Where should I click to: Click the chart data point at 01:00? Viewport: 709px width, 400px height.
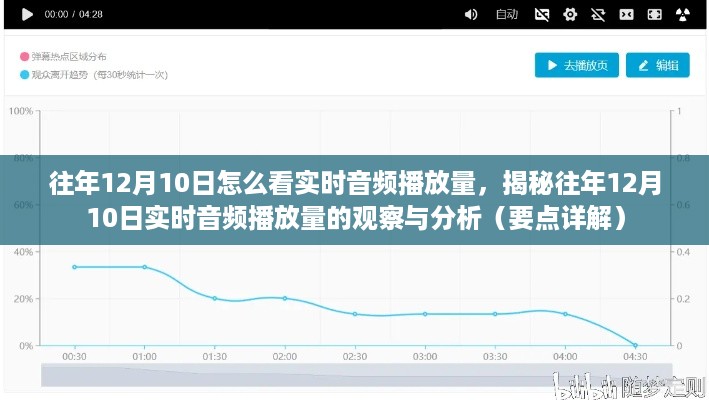click(144, 267)
